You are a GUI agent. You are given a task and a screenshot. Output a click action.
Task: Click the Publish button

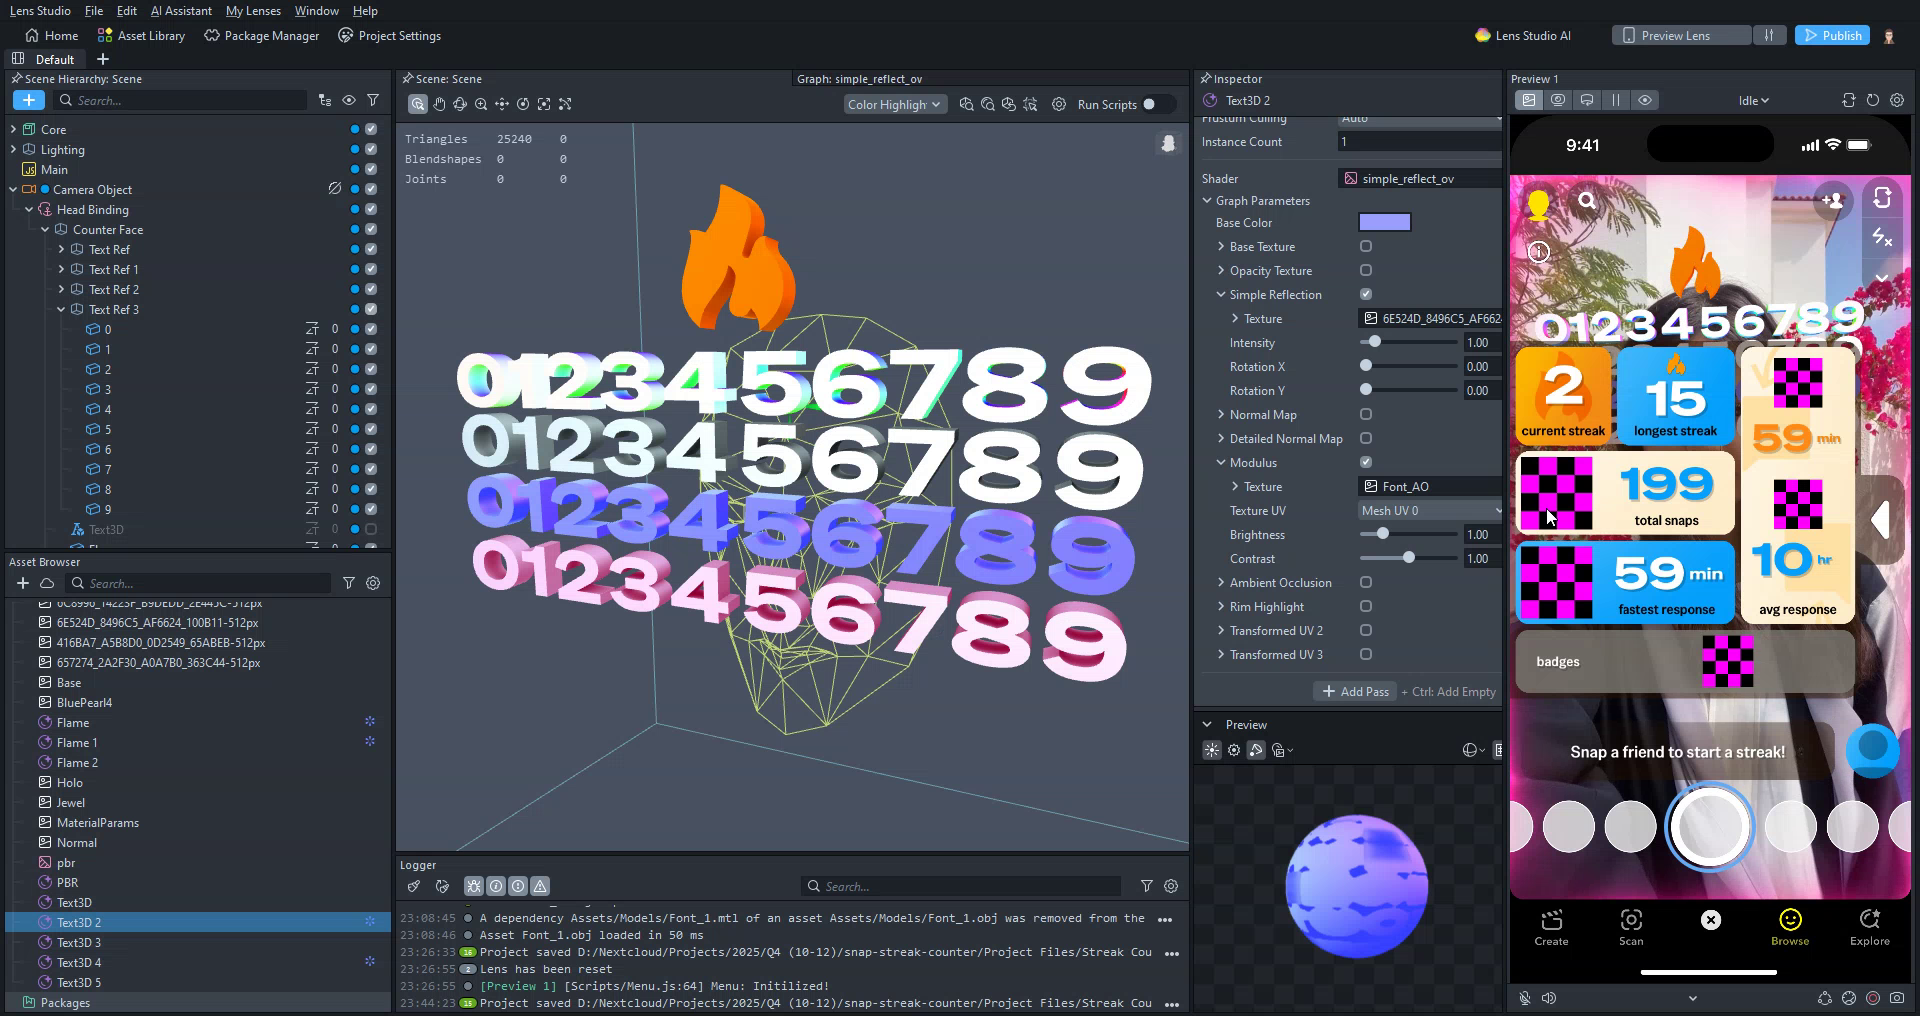pyautogui.click(x=1832, y=36)
